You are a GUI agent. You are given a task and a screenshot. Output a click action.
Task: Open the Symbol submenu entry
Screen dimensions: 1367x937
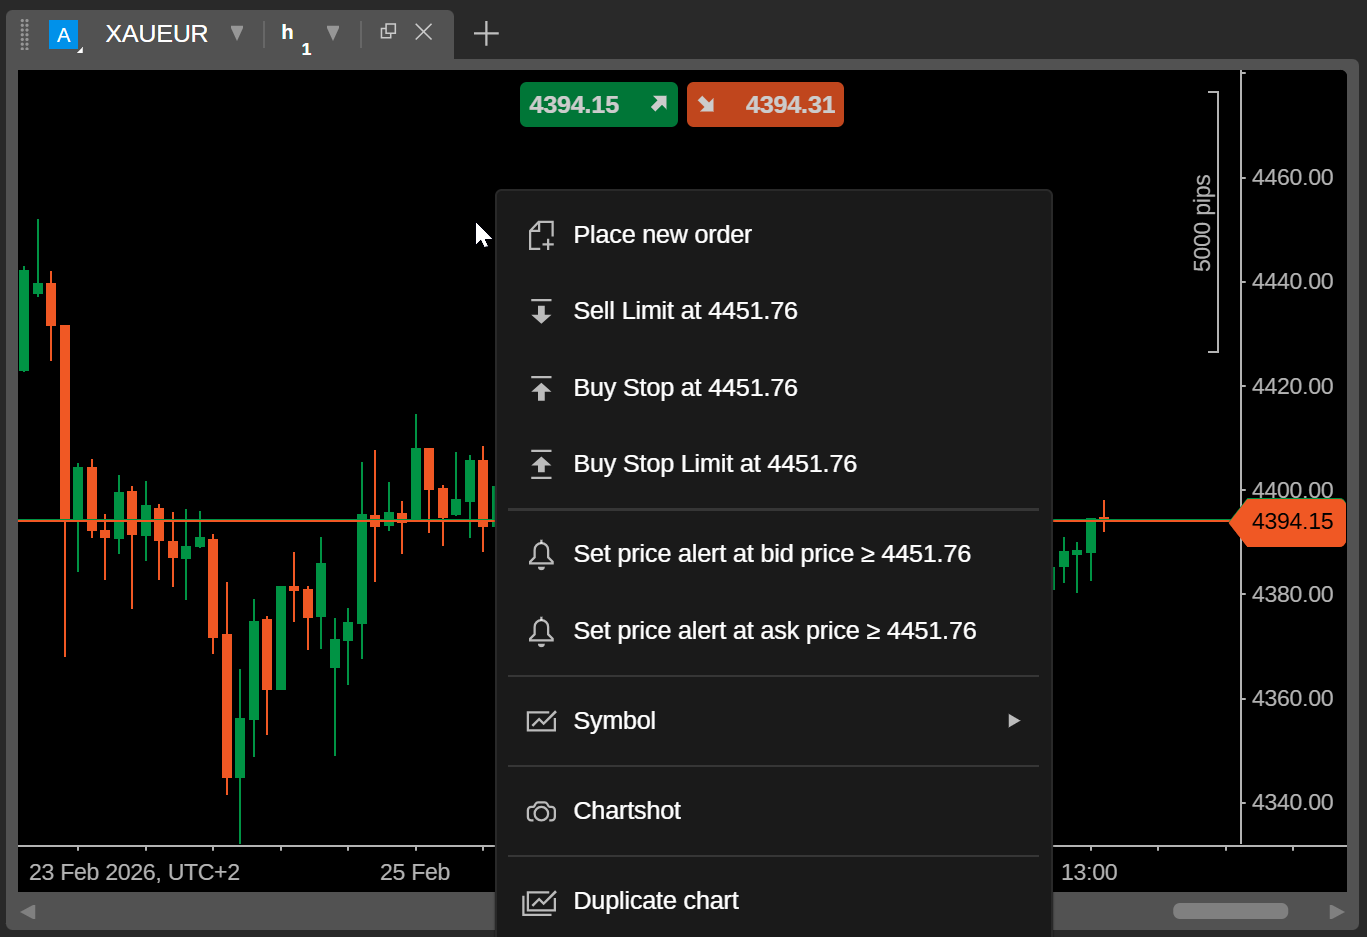(x=774, y=721)
